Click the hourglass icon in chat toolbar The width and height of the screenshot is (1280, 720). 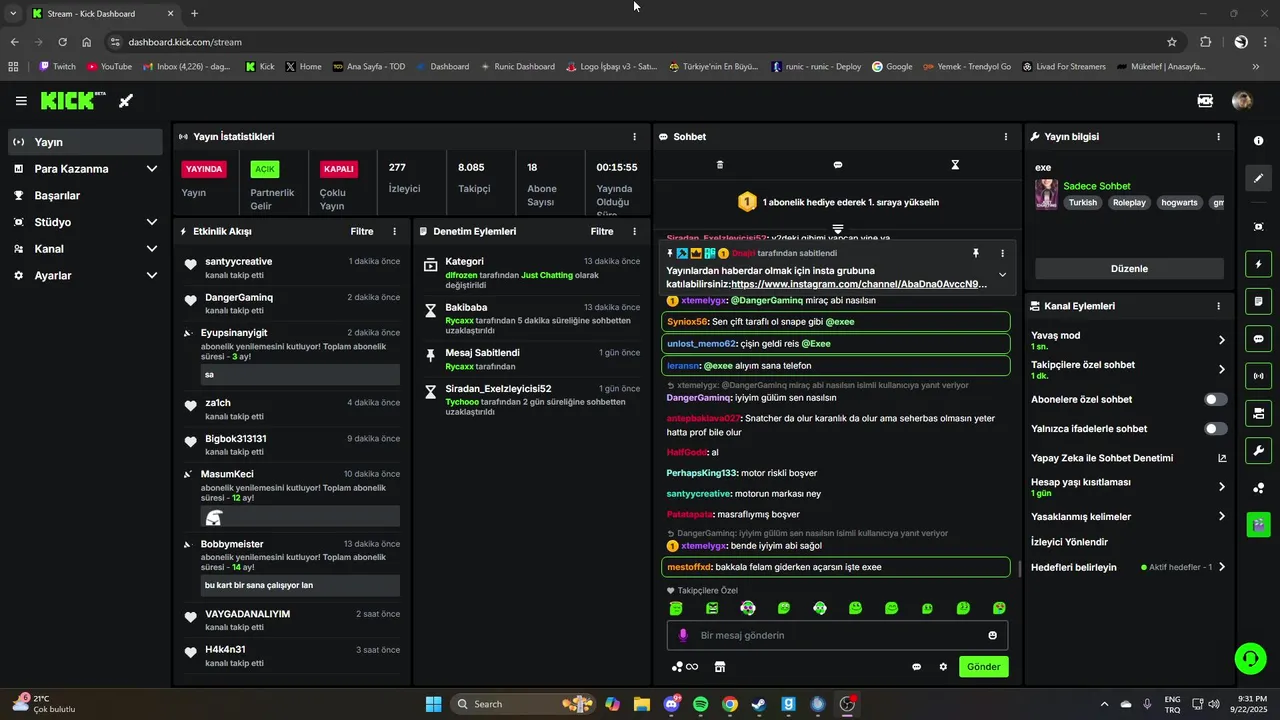pyautogui.click(x=955, y=165)
